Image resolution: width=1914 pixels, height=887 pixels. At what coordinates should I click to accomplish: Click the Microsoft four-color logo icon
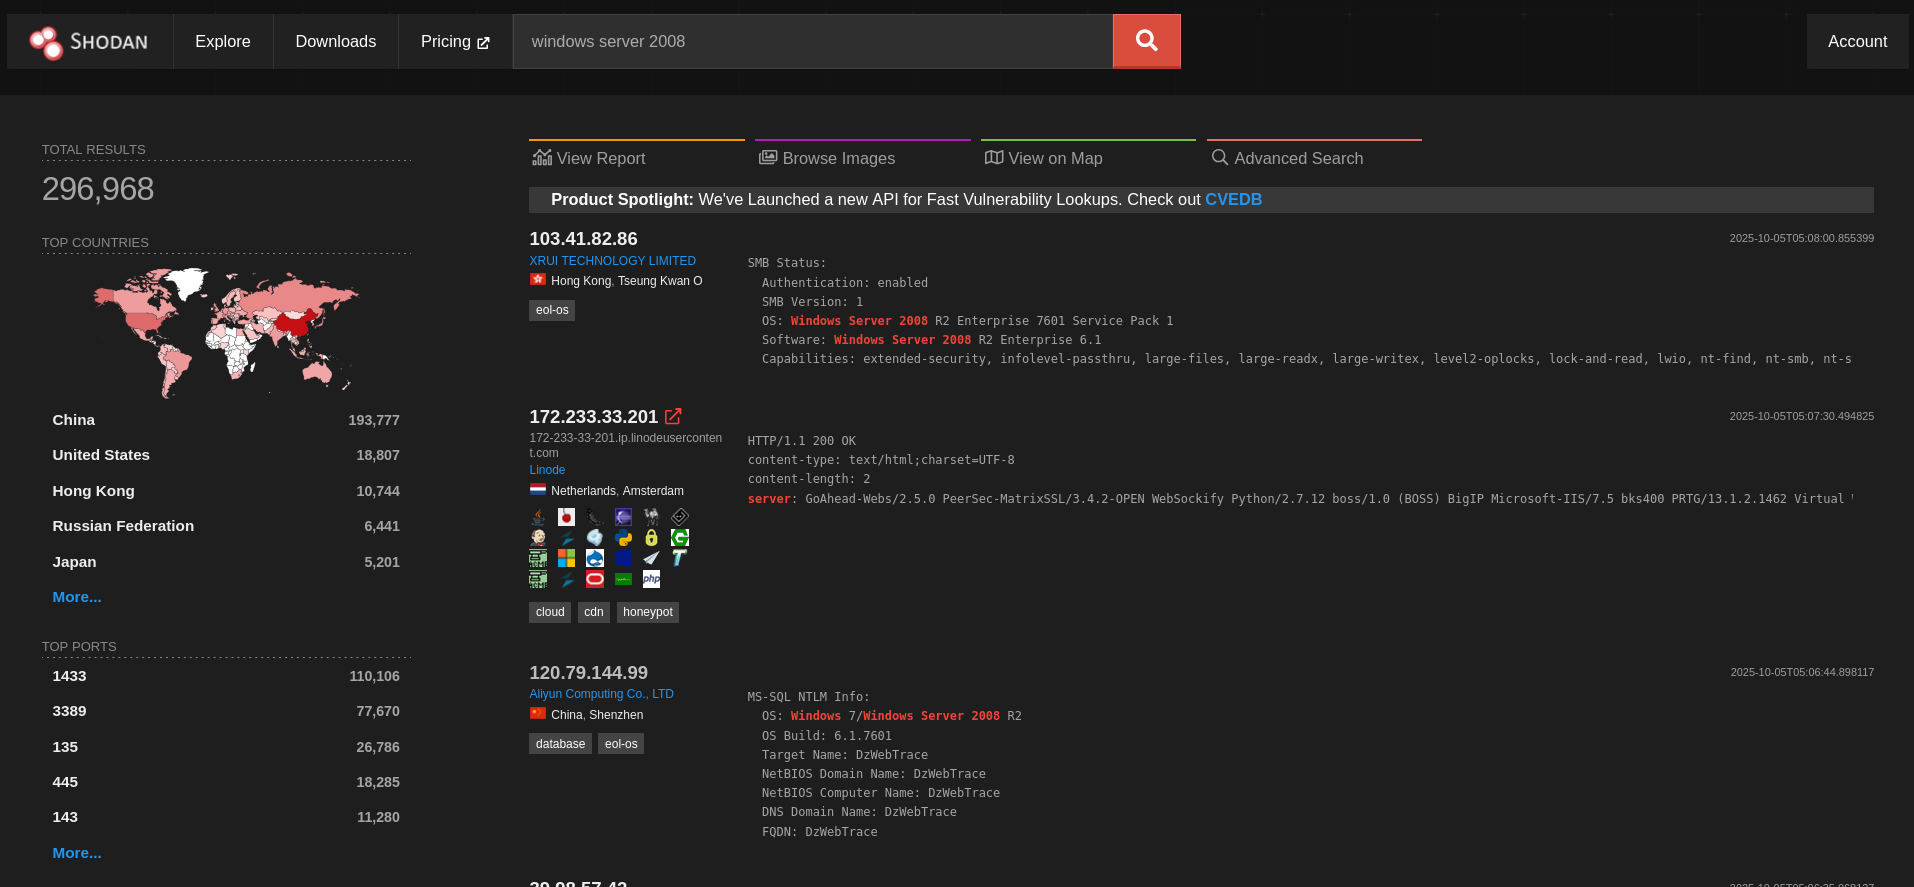pyautogui.click(x=566, y=558)
